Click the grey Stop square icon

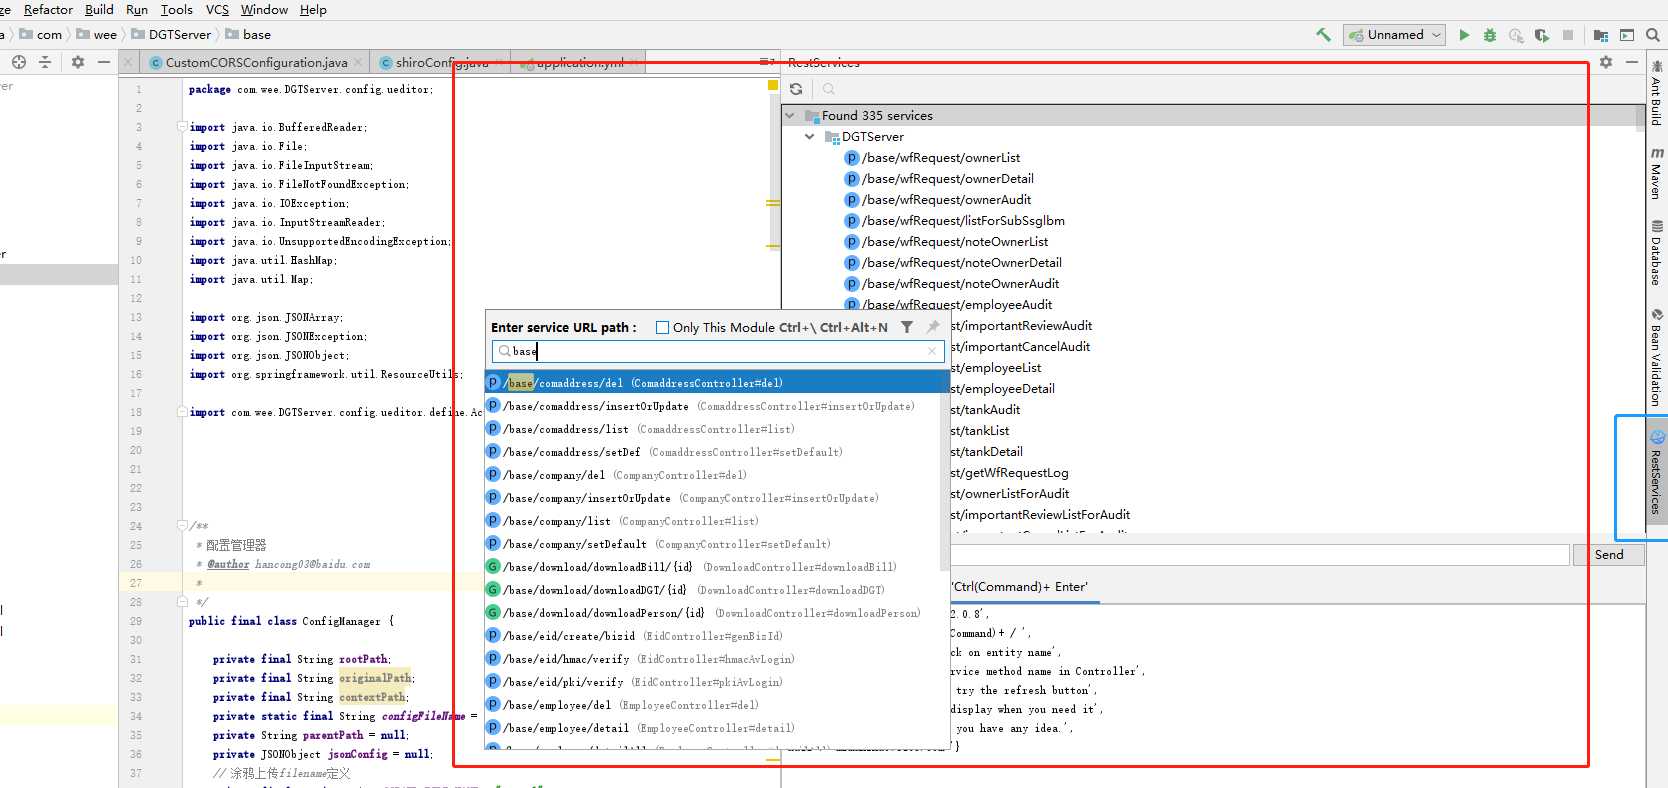1568,35
